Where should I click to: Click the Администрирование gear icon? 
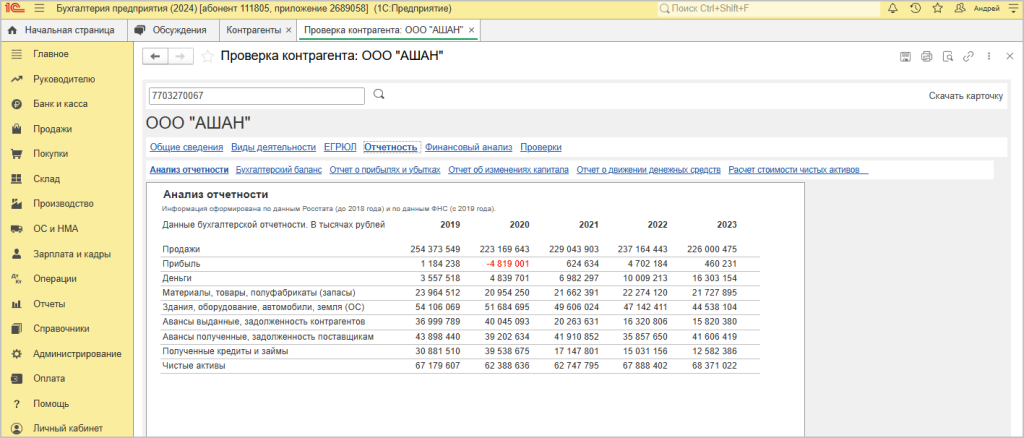point(17,354)
